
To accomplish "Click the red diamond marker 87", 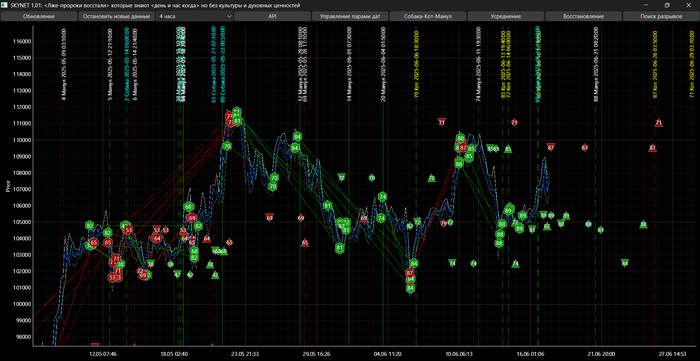I will click(x=585, y=147).
